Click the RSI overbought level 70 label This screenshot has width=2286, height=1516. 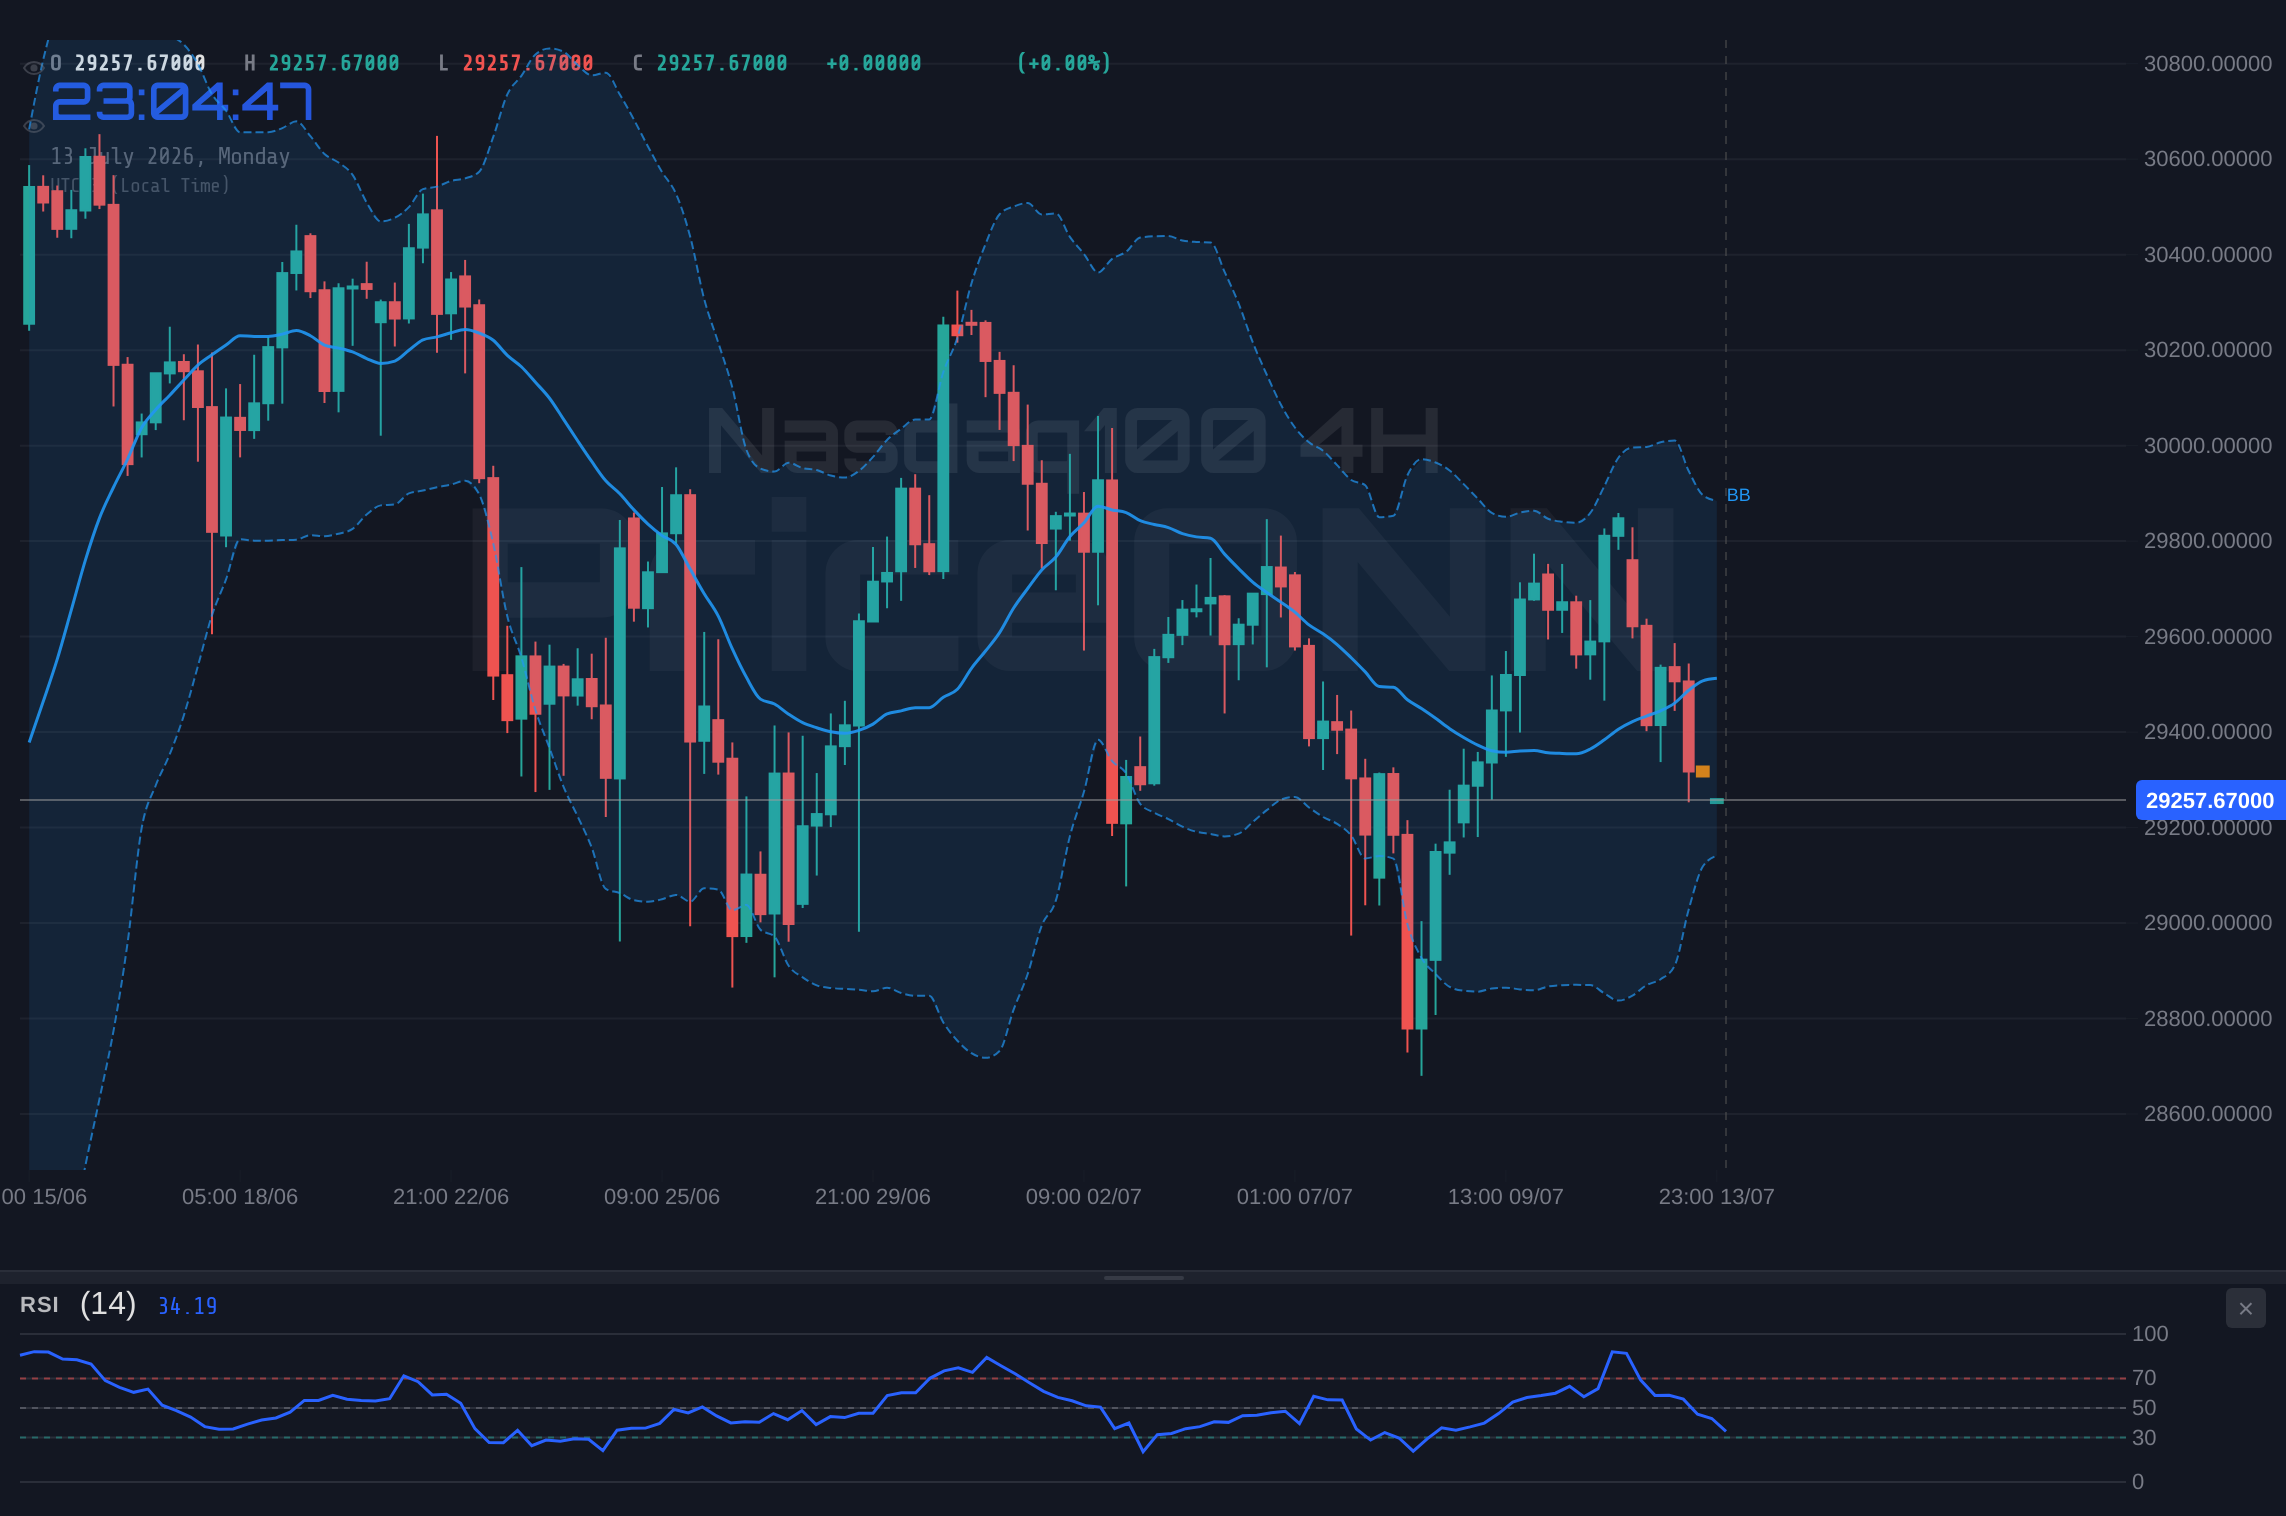click(x=2144, y=1378)
